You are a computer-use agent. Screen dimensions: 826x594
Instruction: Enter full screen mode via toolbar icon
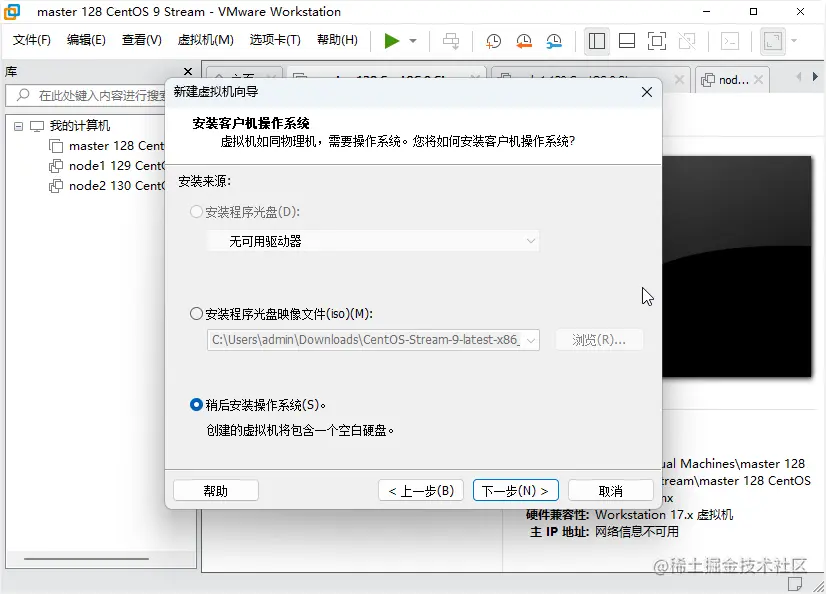(656, 41)
